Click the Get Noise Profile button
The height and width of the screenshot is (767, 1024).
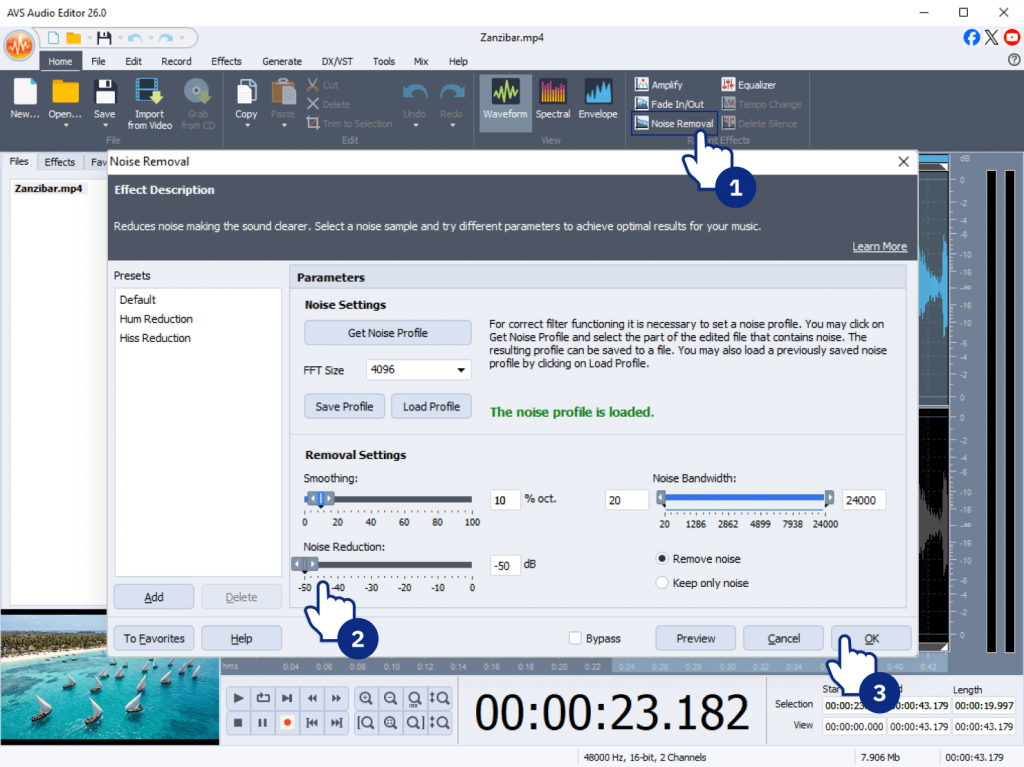[387, 333]
